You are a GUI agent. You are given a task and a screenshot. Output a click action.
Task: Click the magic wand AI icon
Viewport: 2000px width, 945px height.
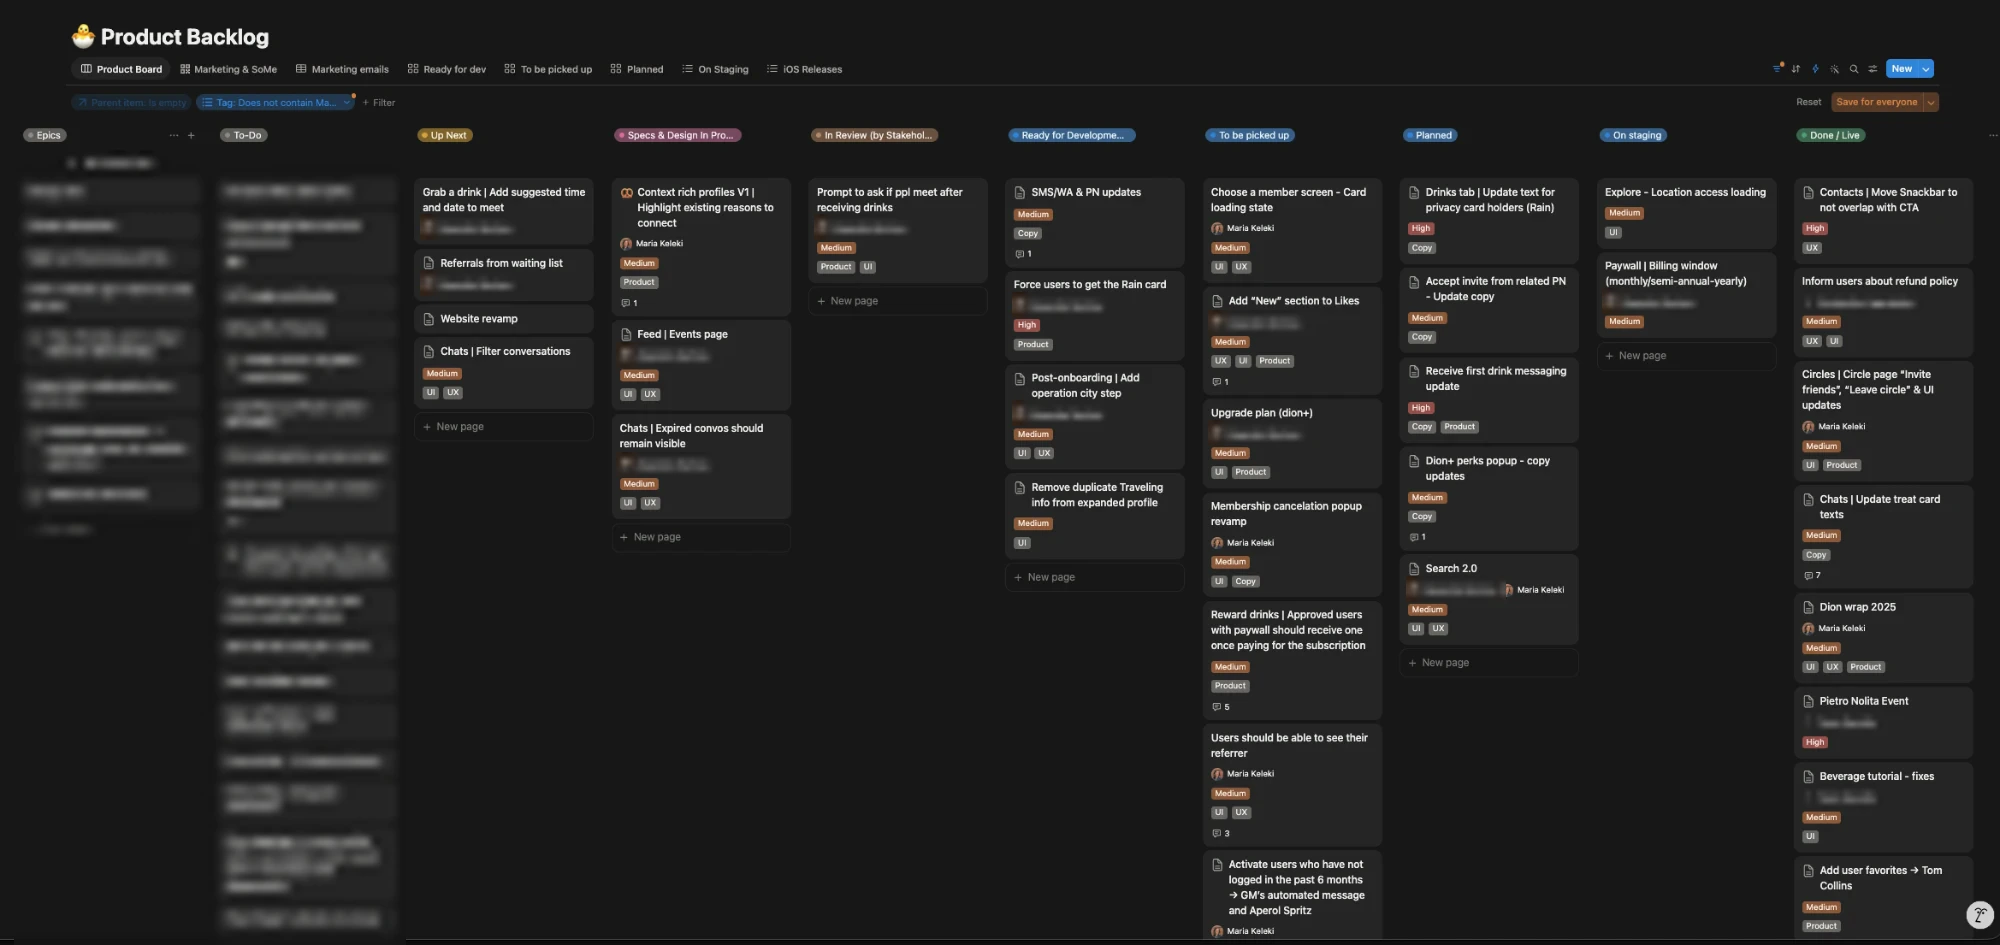[1834, 69]
